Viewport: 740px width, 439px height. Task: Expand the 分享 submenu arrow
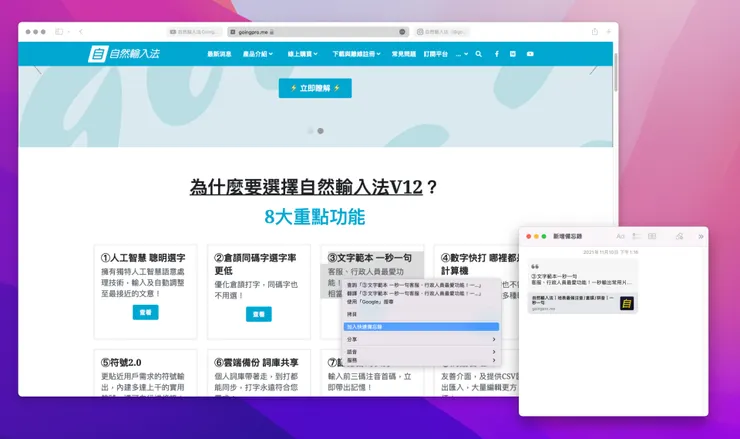pyautogui.click(x=494, y=339)
